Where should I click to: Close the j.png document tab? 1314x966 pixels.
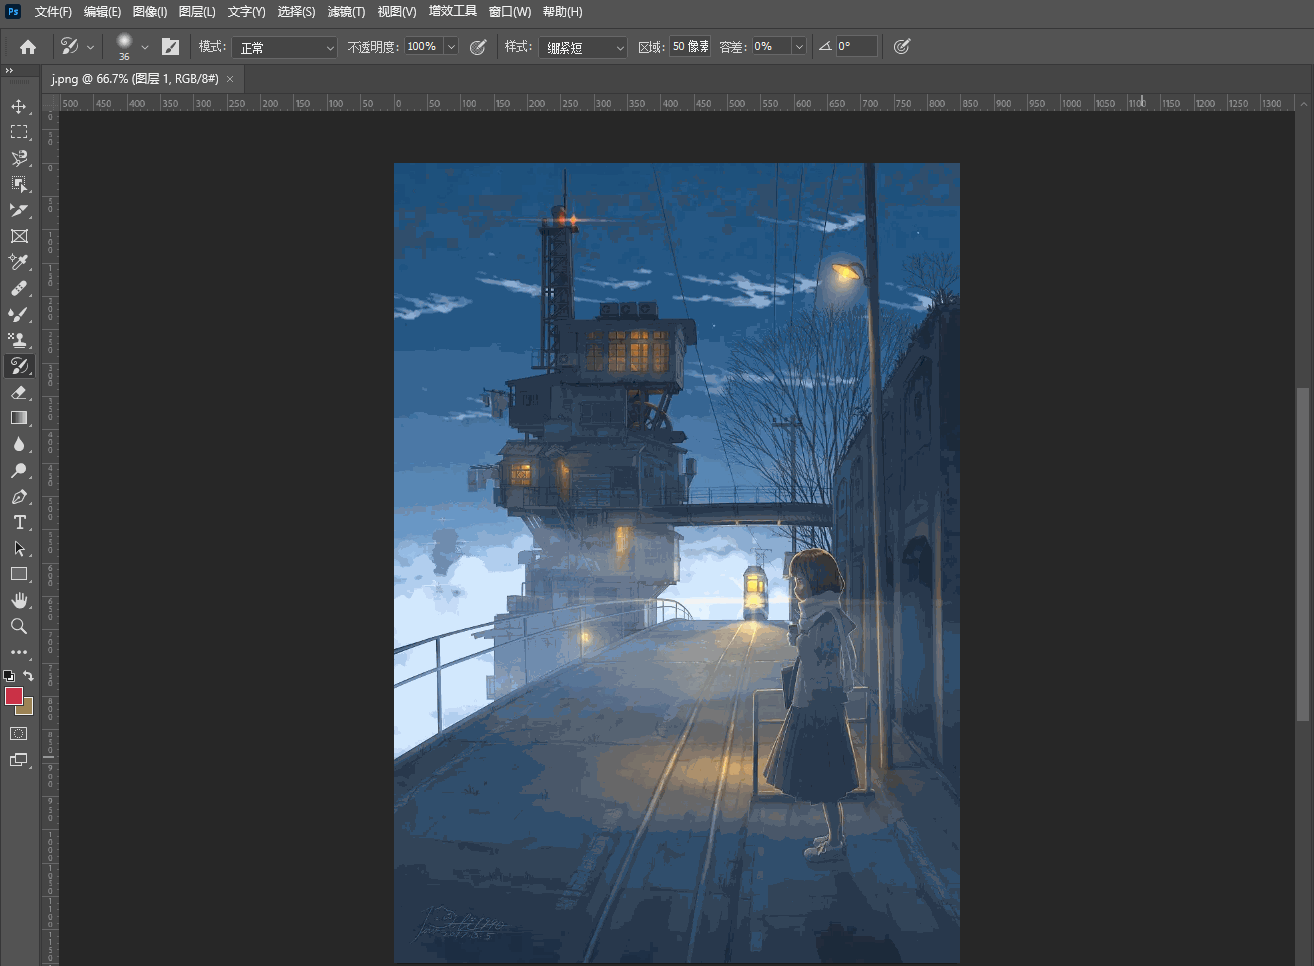(230, 79)
